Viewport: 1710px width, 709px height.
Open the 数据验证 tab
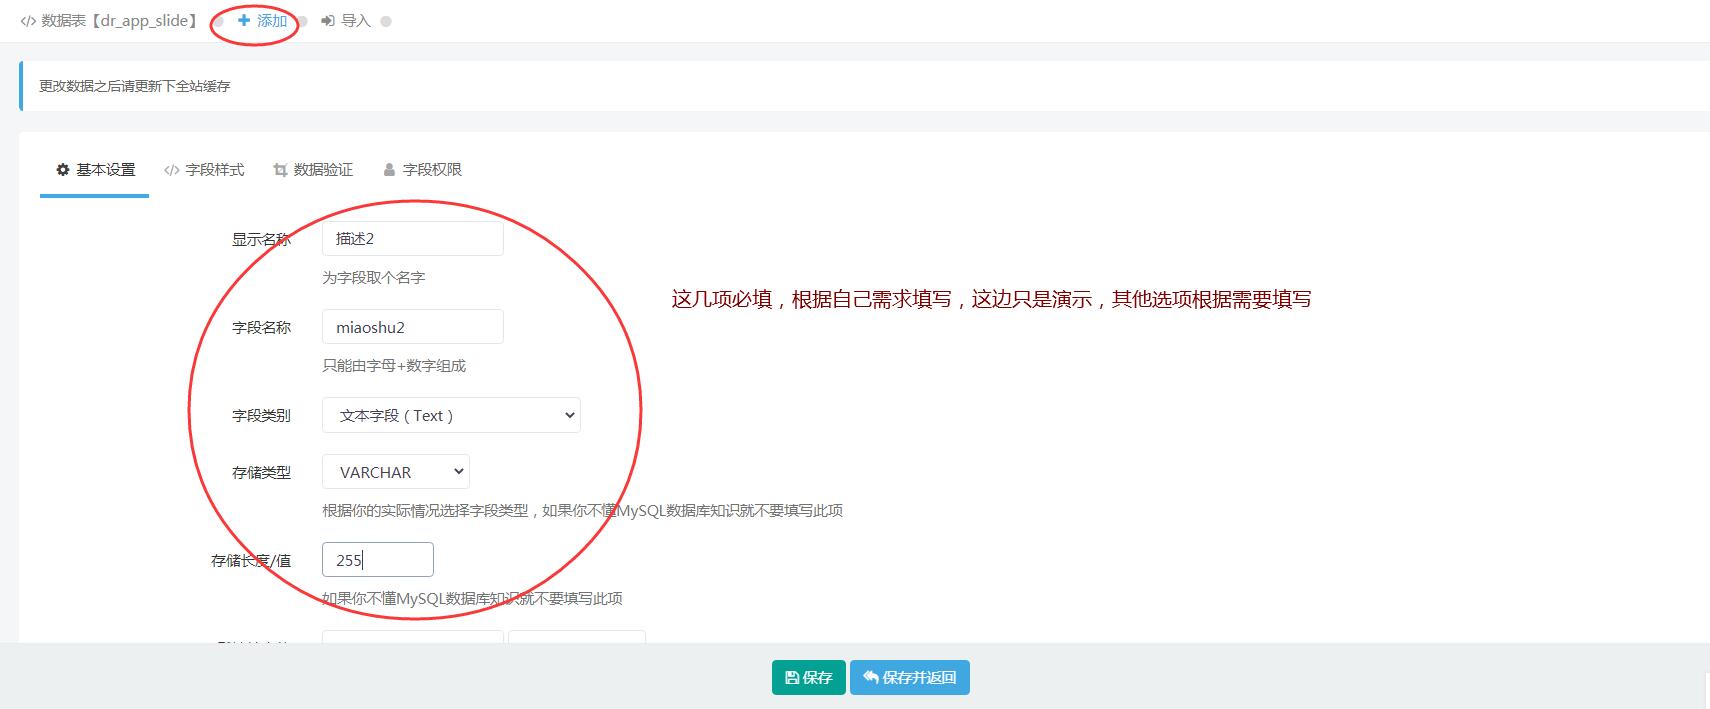pos(313,170)
